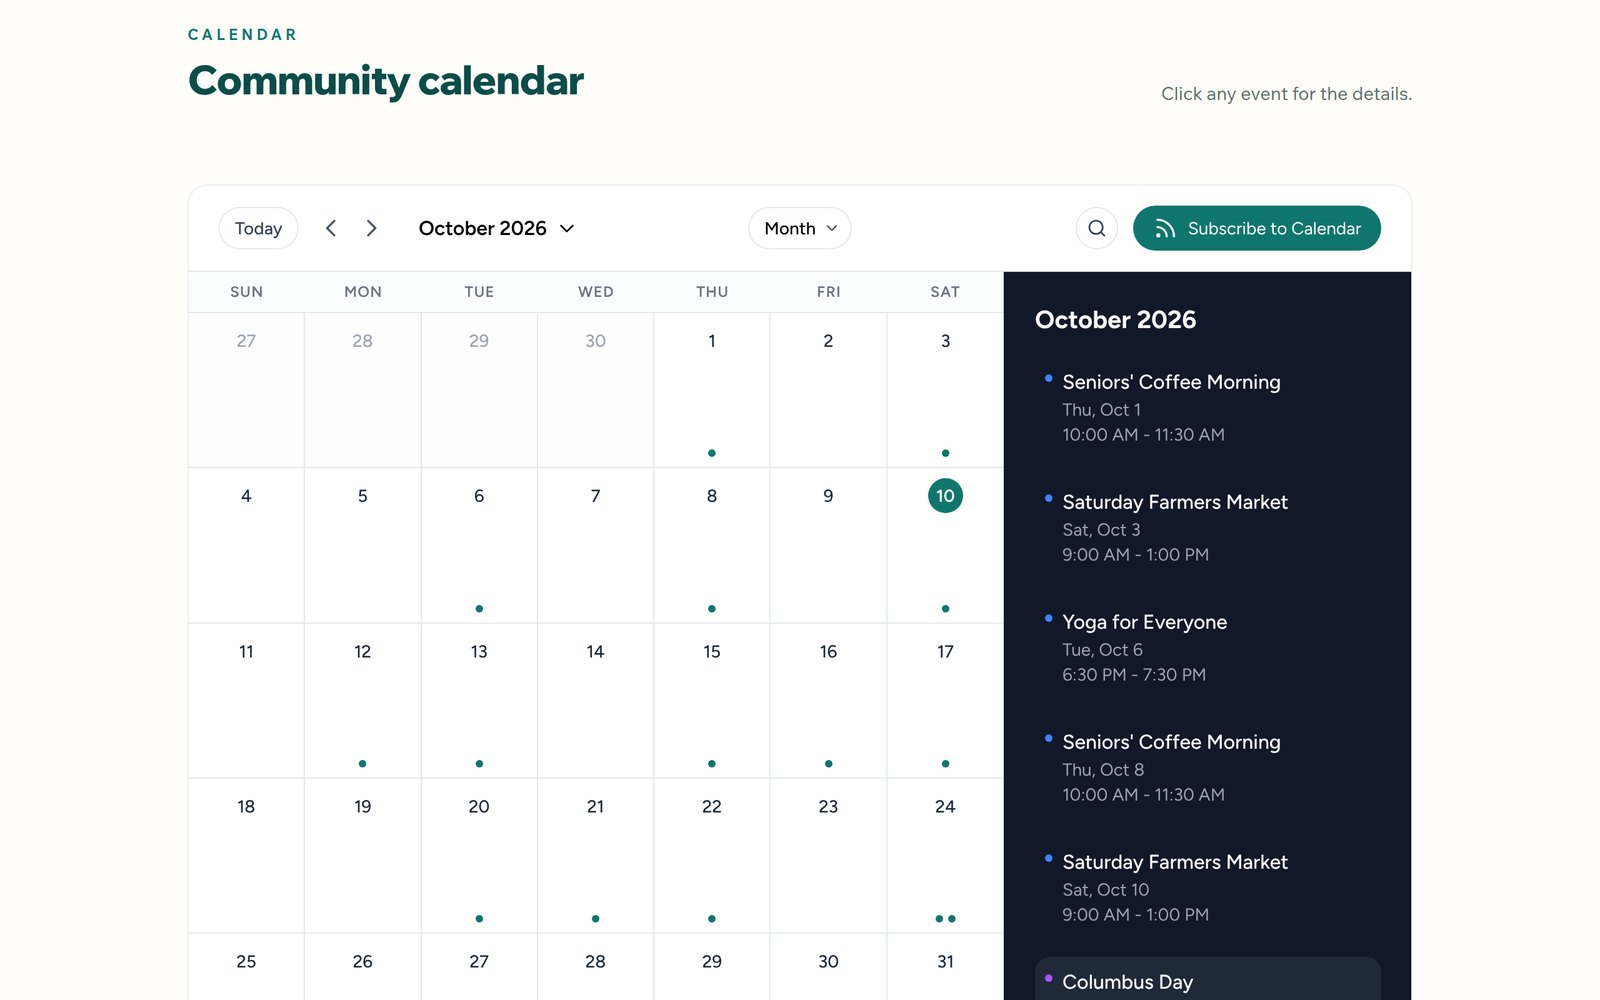
Task: Open Saturday Farmers Market on Sat, Oct 10
Action: [1207, 888]
